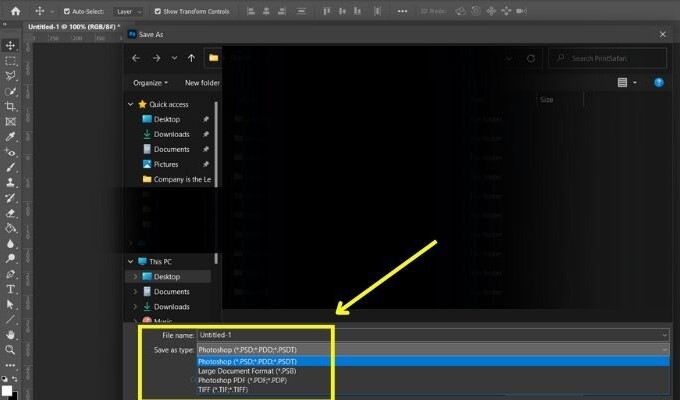Expand Documents under This PC
The height and width of the screenshot is (400, 680).
(x=135, y=292)
